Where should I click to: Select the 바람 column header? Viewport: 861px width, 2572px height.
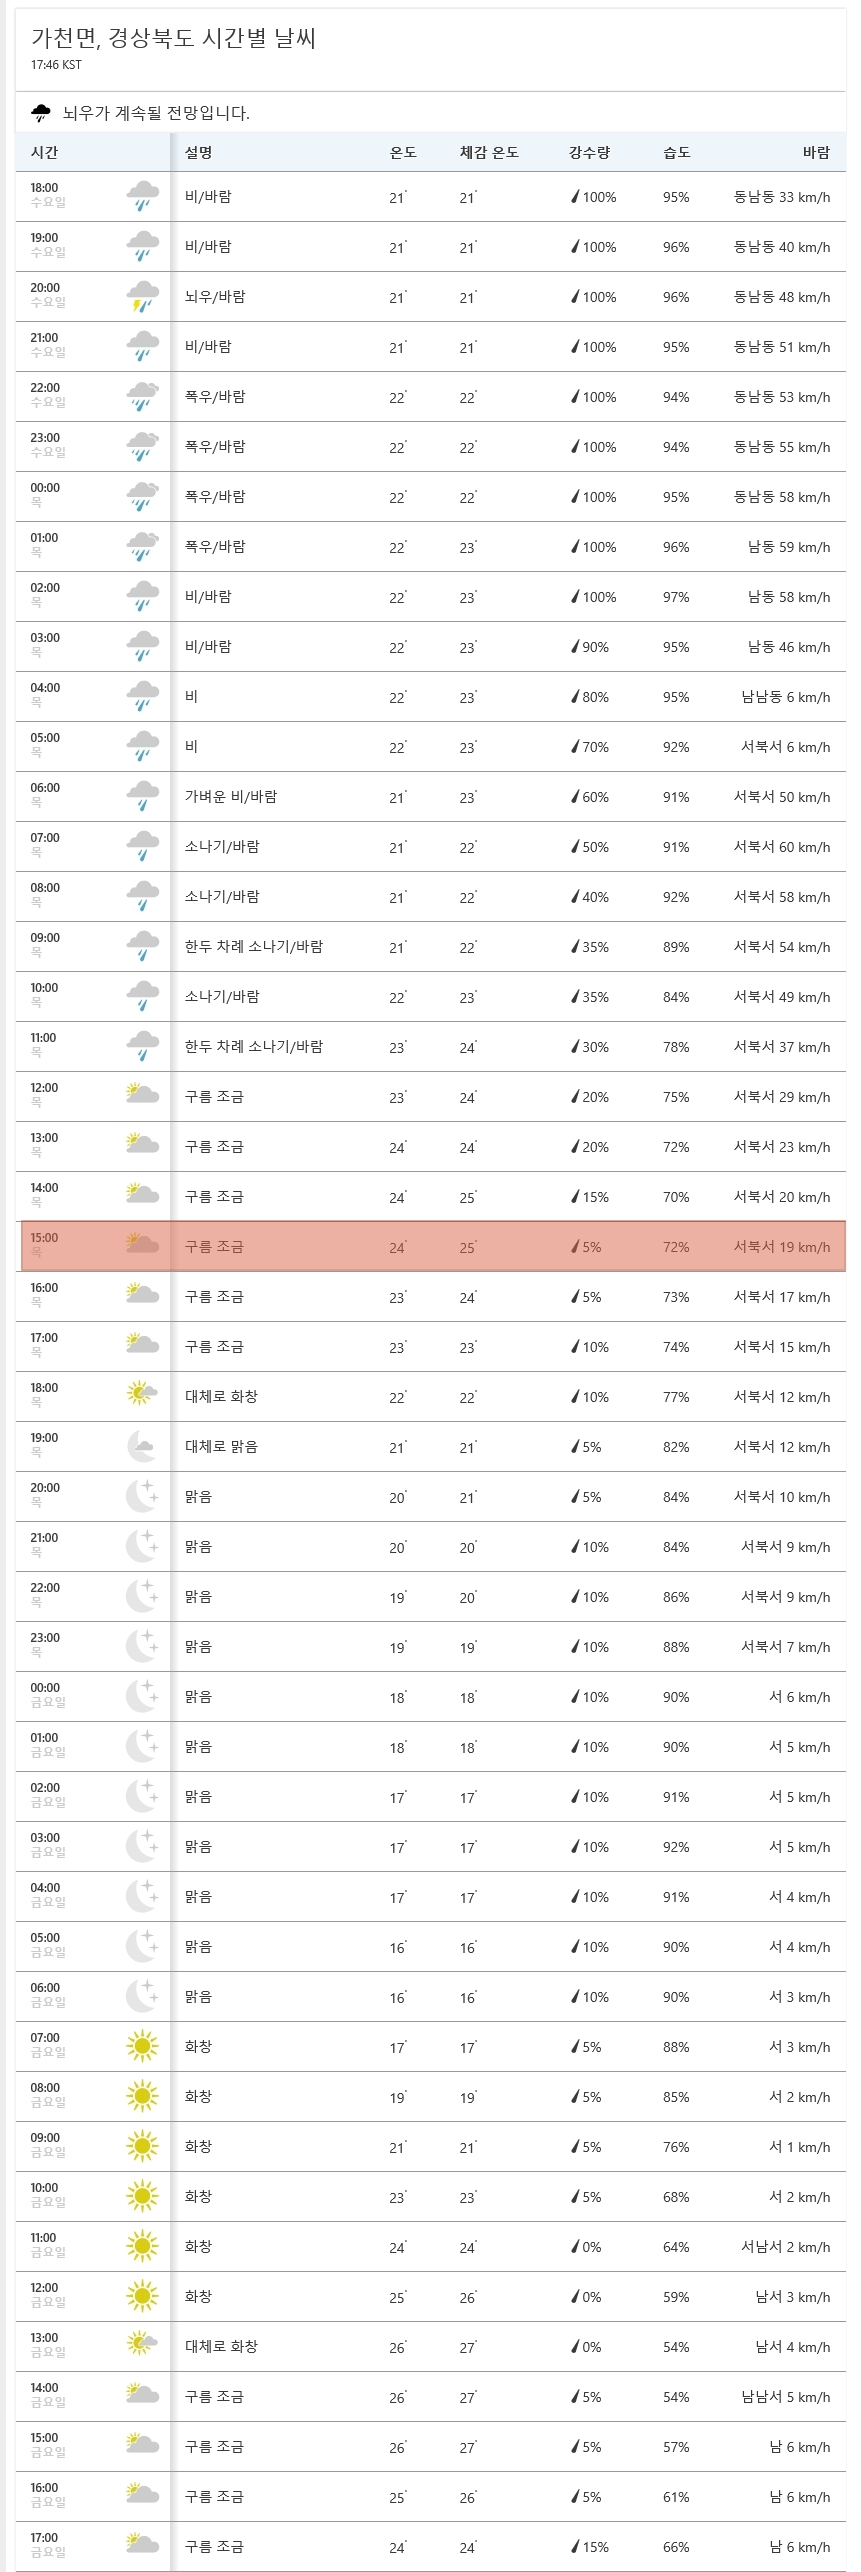click(x=816, y=152)
